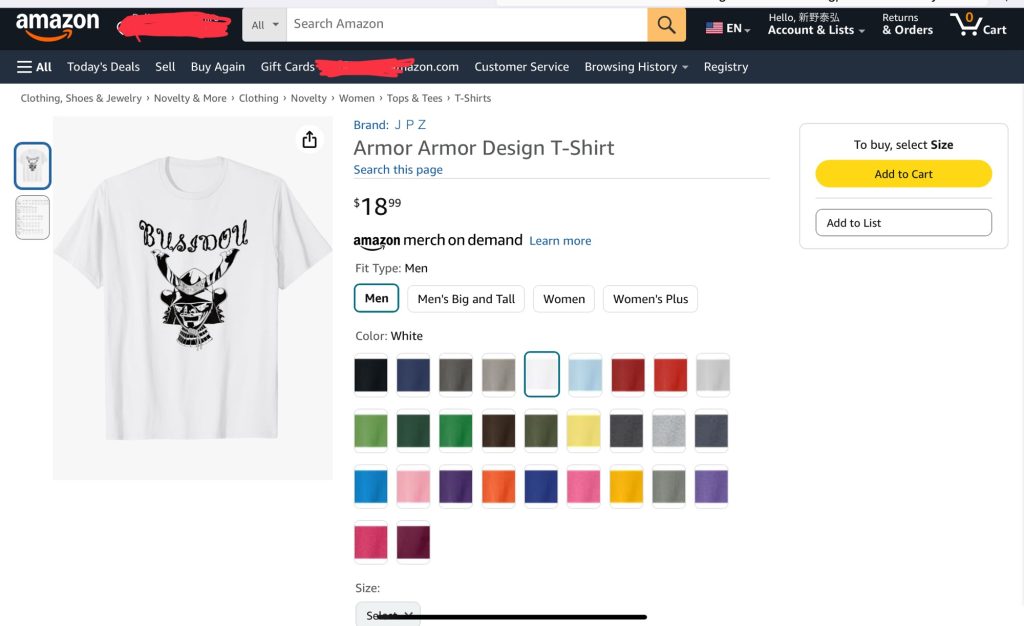Open the Size select dropdown
1024x626 pixels.
tap(388, 613)
